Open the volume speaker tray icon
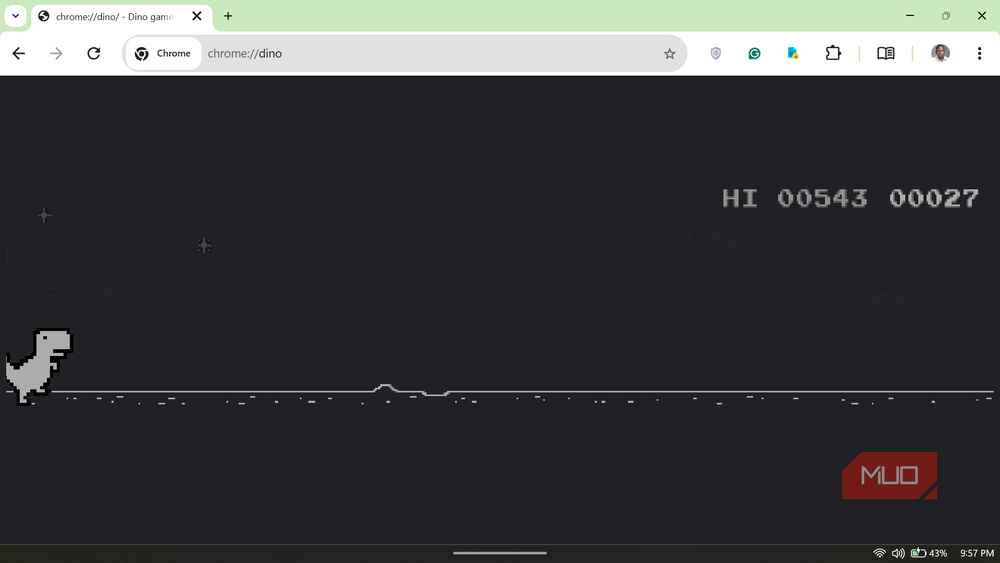 point(898,553)
